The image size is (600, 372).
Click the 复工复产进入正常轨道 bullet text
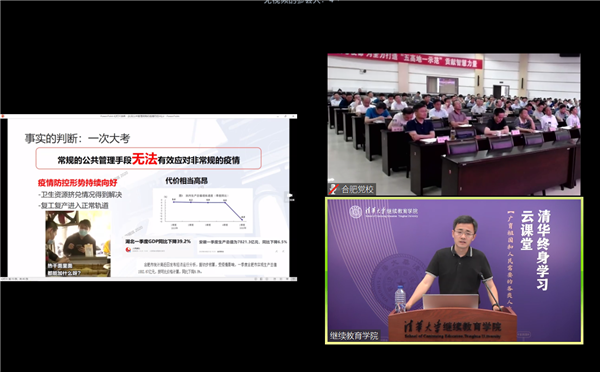[x=75, y=206]
